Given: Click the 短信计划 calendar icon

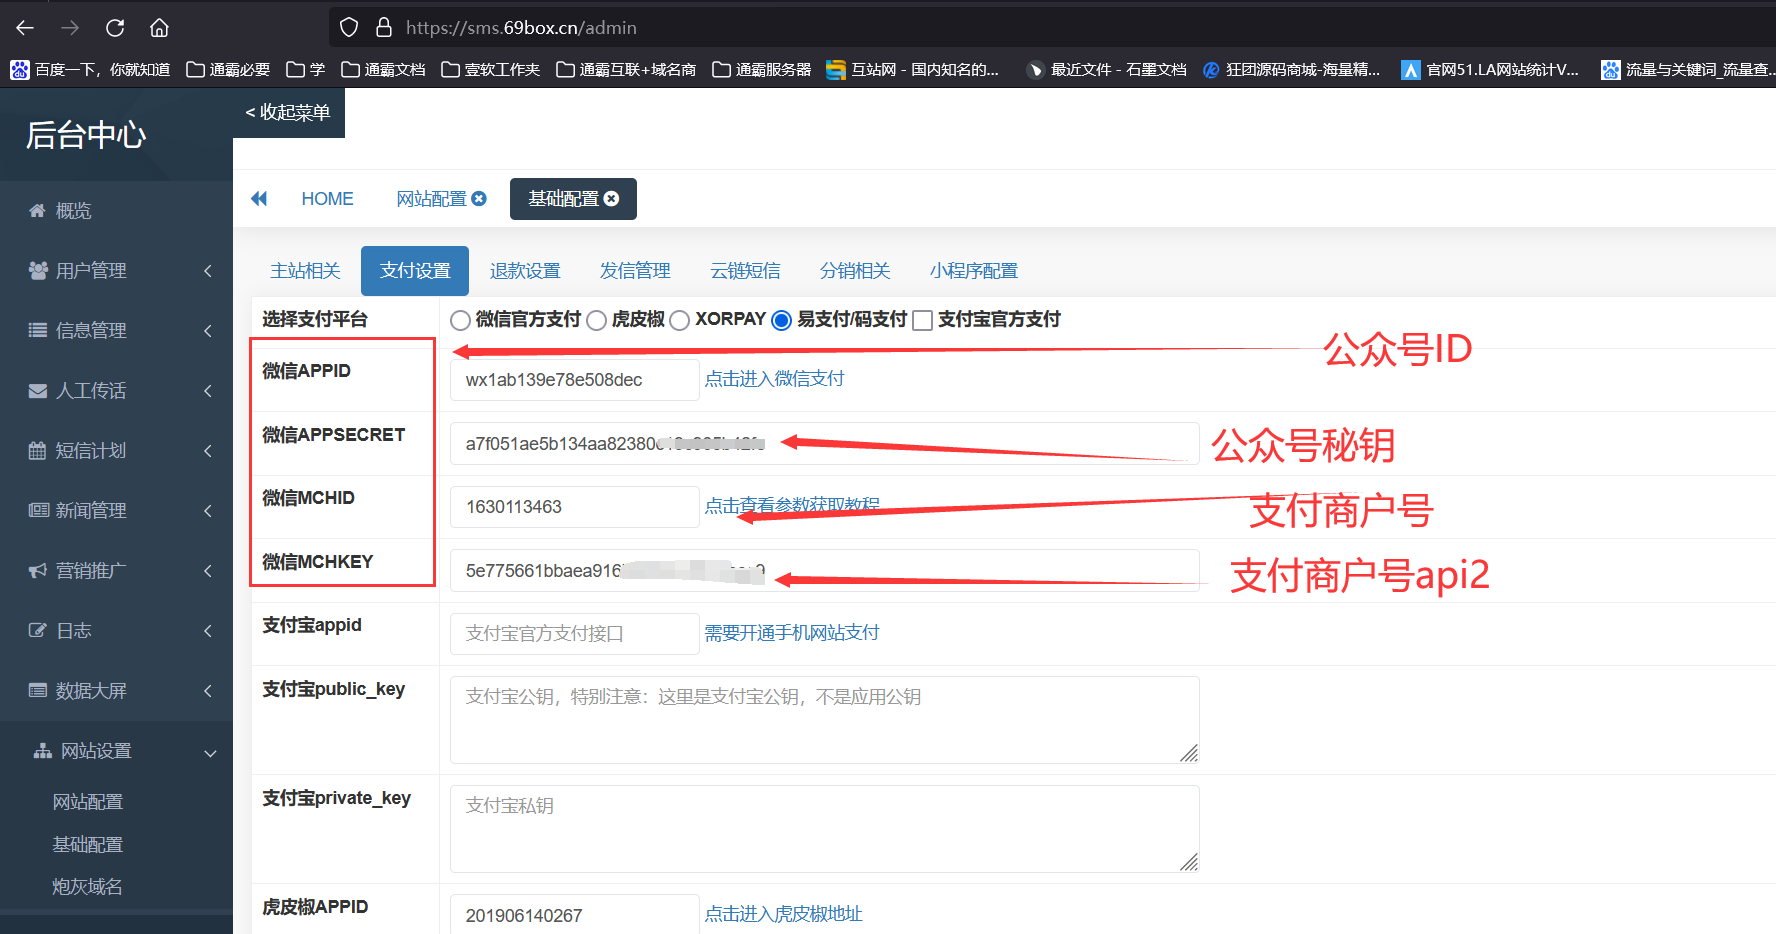Looking at the screenshot, I should [37, 450].
